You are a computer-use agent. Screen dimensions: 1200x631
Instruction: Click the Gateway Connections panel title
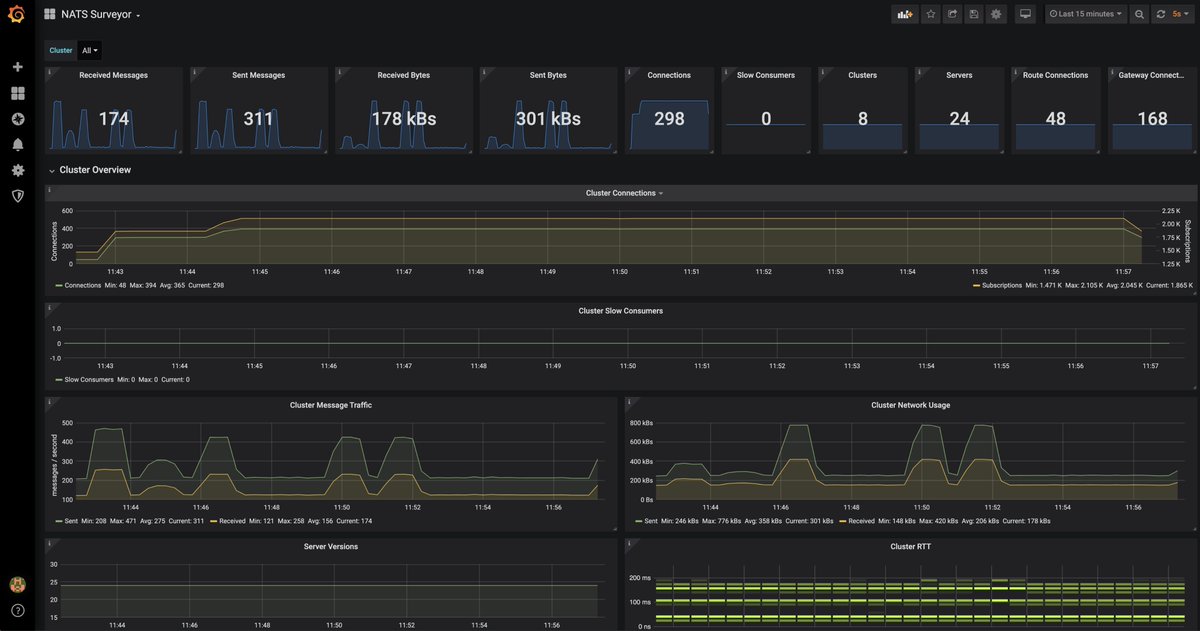pyautogui.click(x=1151, y=75)
